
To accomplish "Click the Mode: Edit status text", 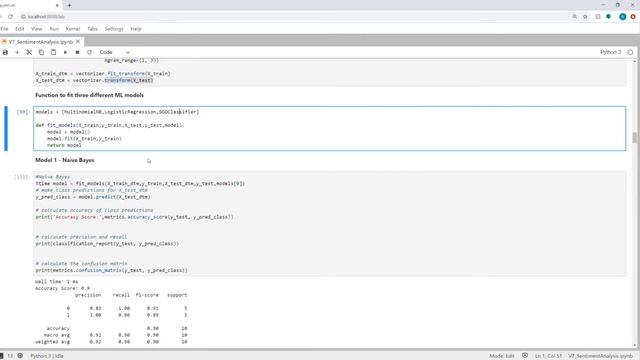I will 502,356.
